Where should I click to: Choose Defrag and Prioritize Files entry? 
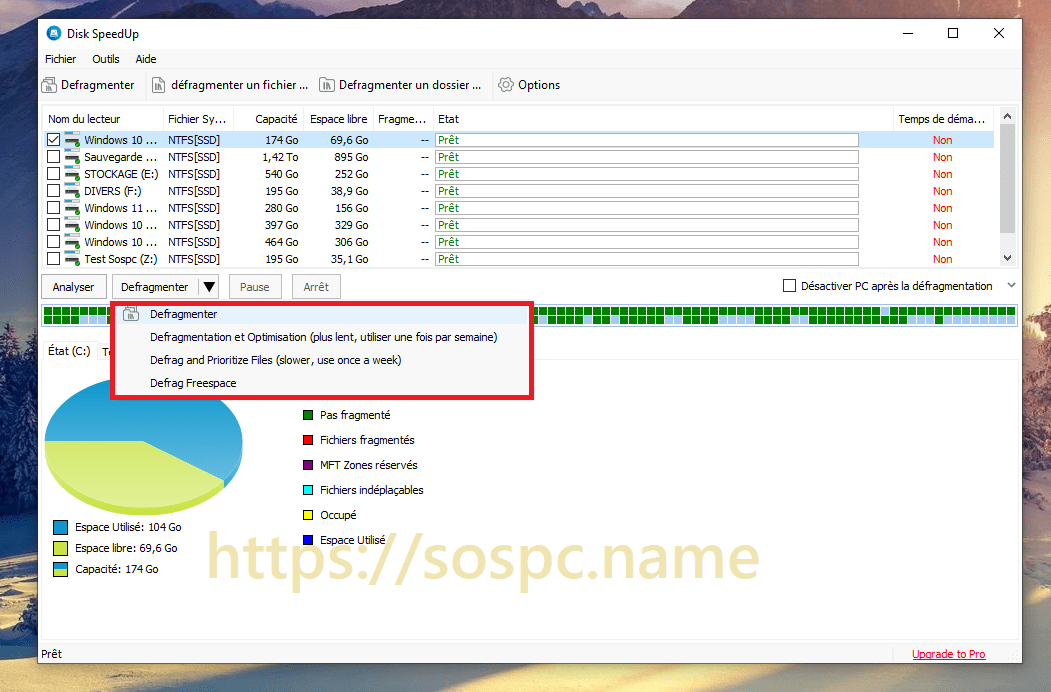[x=322, y=360]
